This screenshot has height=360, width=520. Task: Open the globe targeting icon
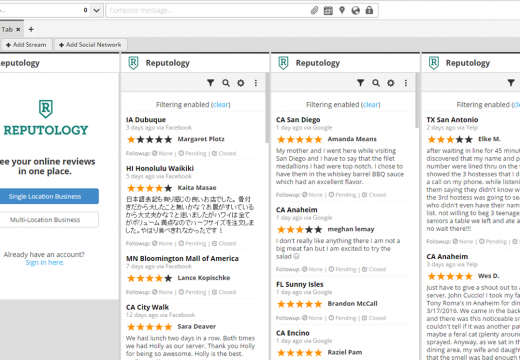(356, 10)
